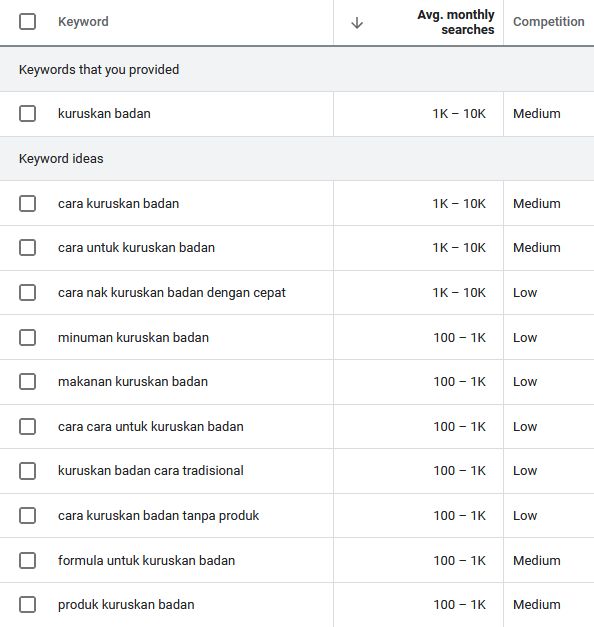
Task: Tick the 'makanan kuruskan badan' checkbox
Action: [28, 381]
